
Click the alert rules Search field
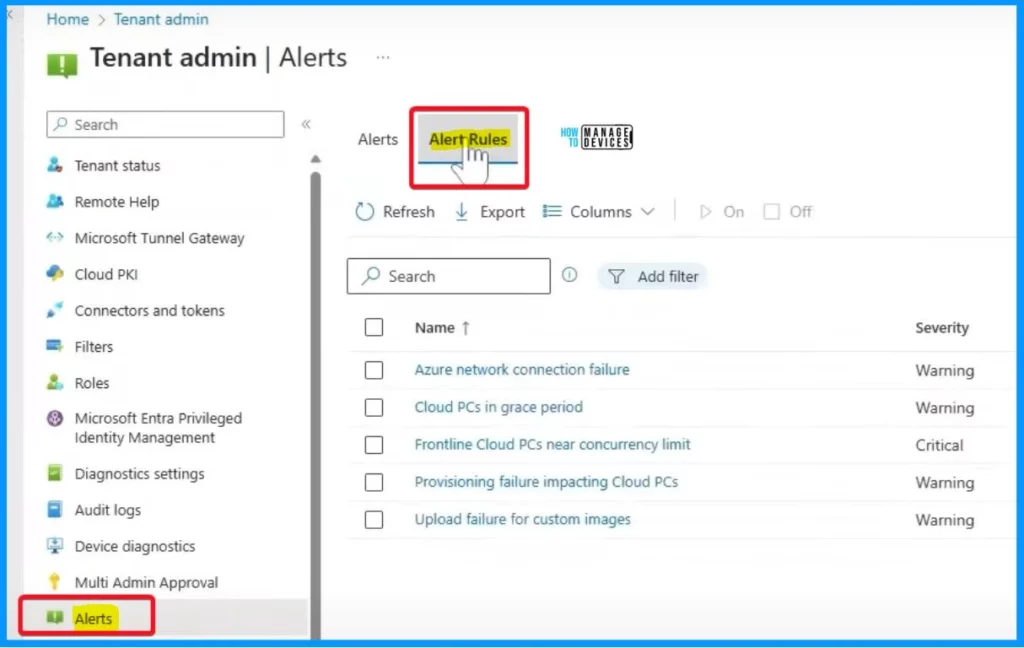(449, 276)
